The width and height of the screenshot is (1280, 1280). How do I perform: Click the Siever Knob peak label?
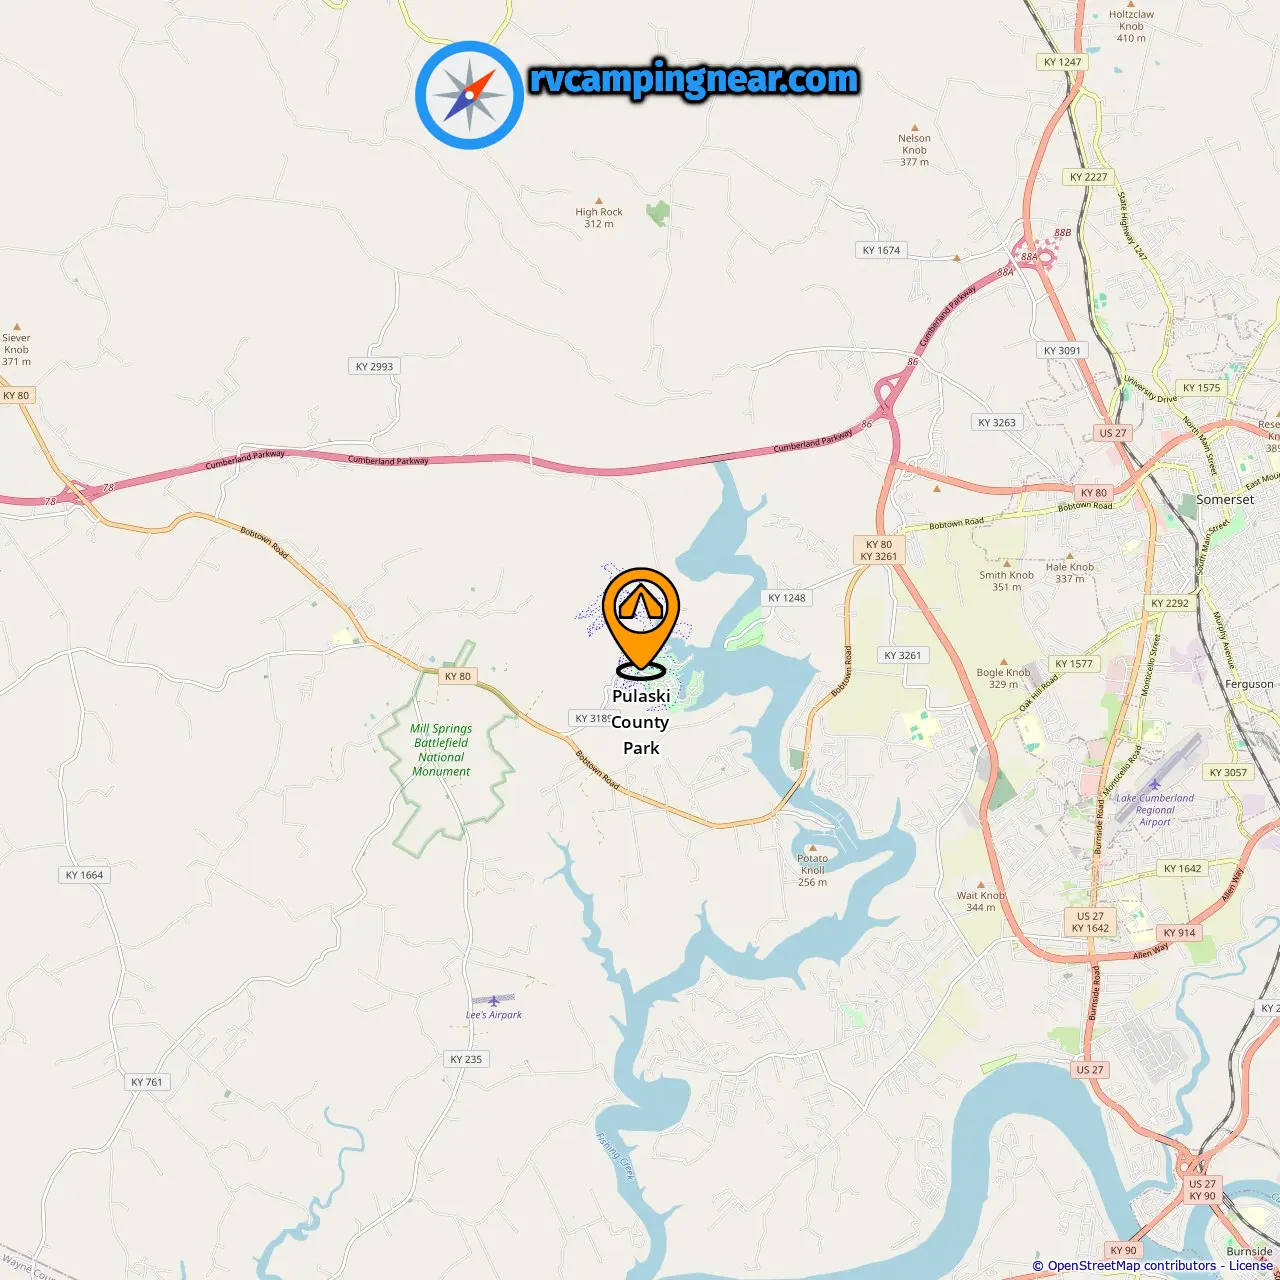point(16,350)
